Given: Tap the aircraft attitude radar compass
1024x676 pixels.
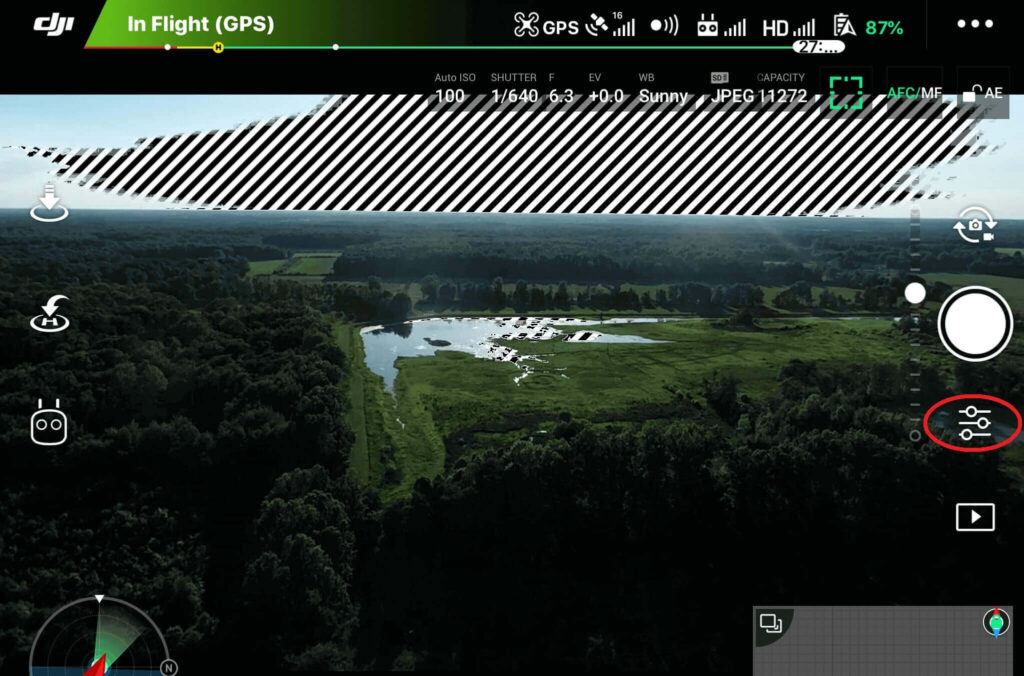Looking at the screenshot, I should pyautogui.click(x=100, y=636).
